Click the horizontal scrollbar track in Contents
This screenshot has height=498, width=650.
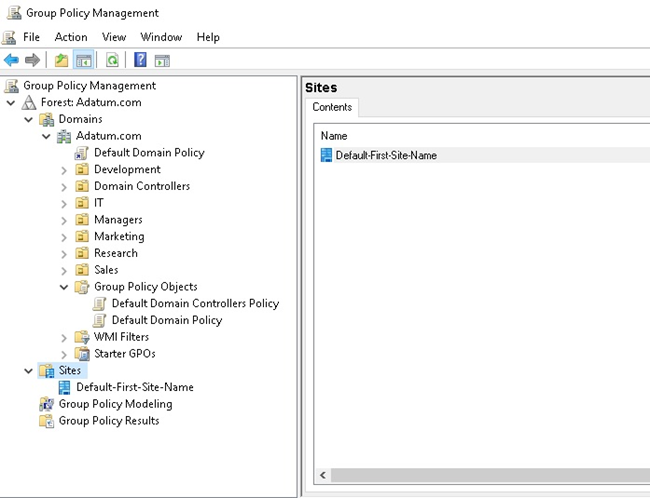[490, 475]
